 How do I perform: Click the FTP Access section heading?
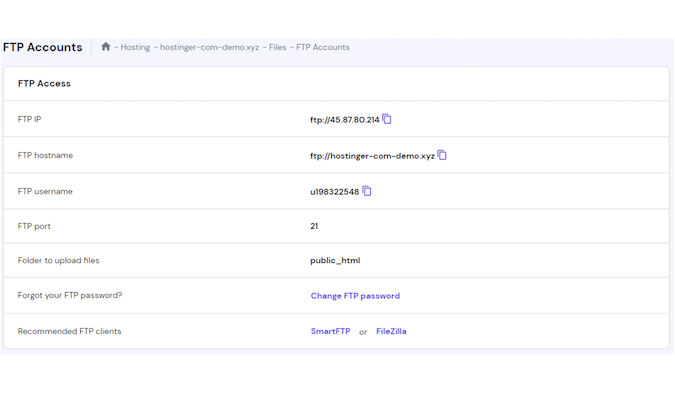[x=44, y=84]
